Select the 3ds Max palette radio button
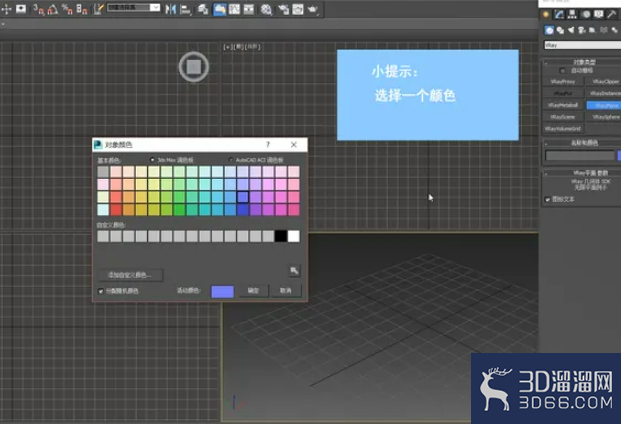This screenshot has width=621, height=424. pyautogui.click(x=152, y=160)
